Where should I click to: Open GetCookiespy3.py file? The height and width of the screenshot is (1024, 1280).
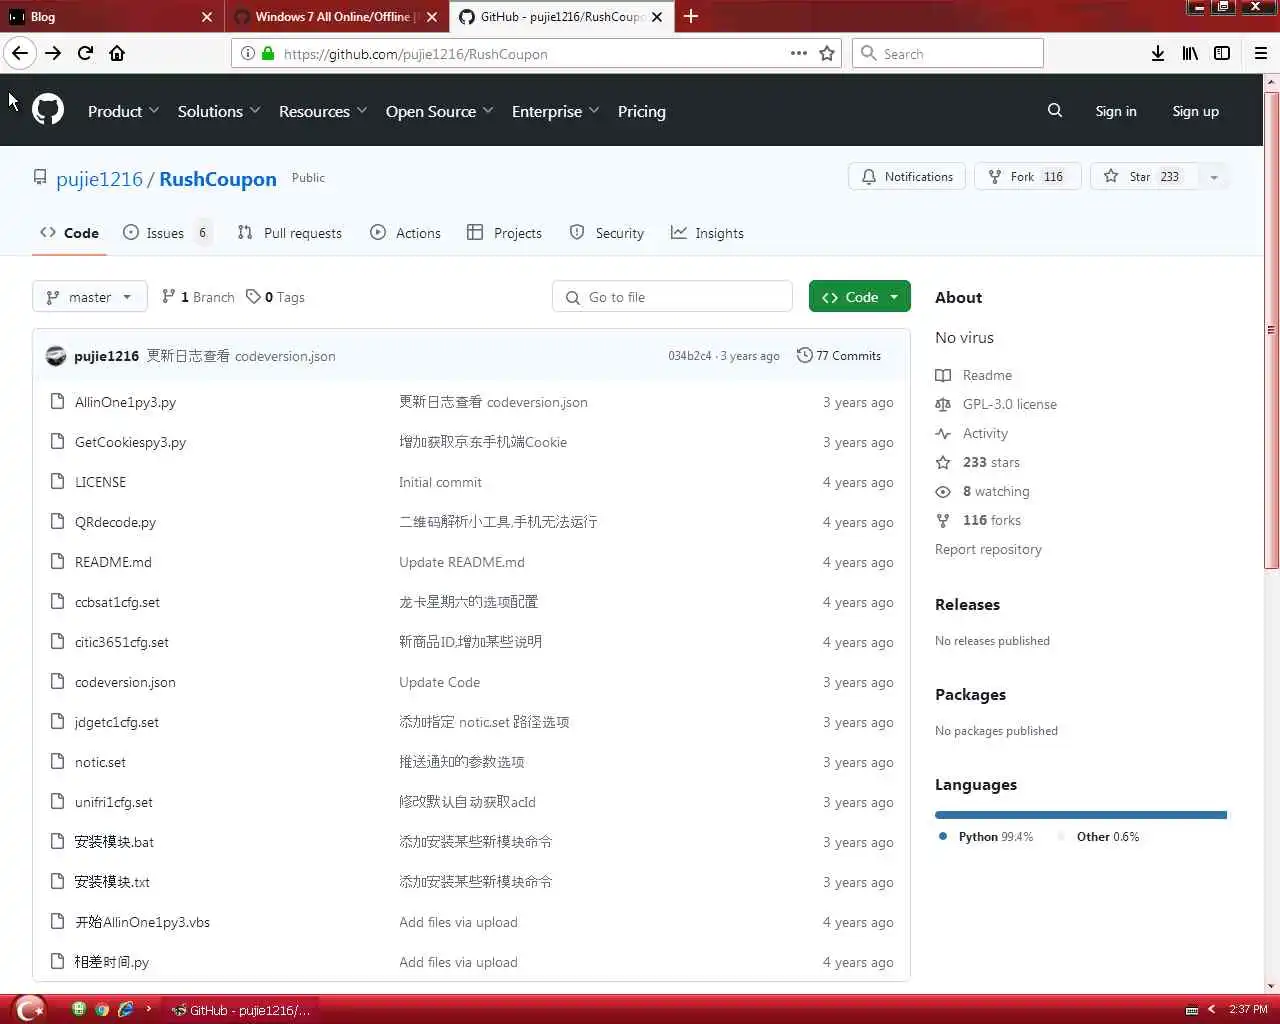(x=130, y=442)
